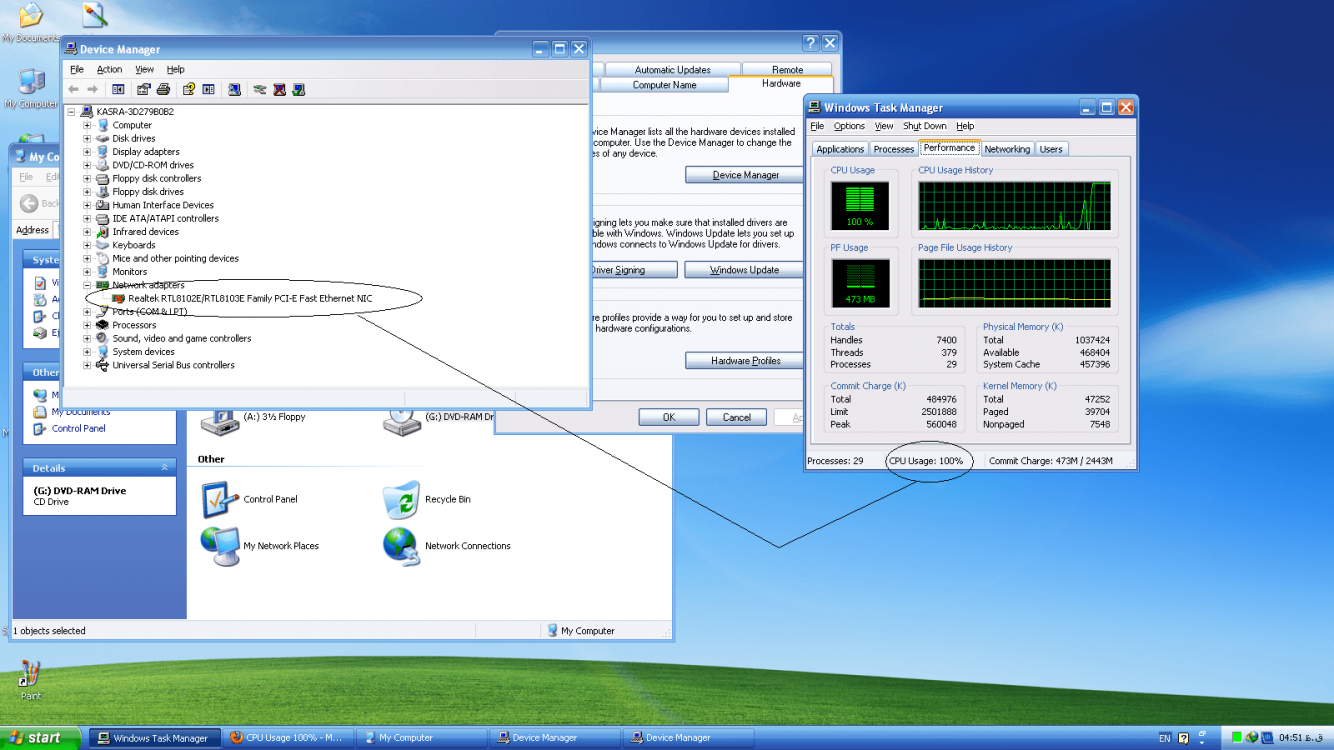
Task: Open the Options menu in Task Manager
Action: [x=849, y=126]
